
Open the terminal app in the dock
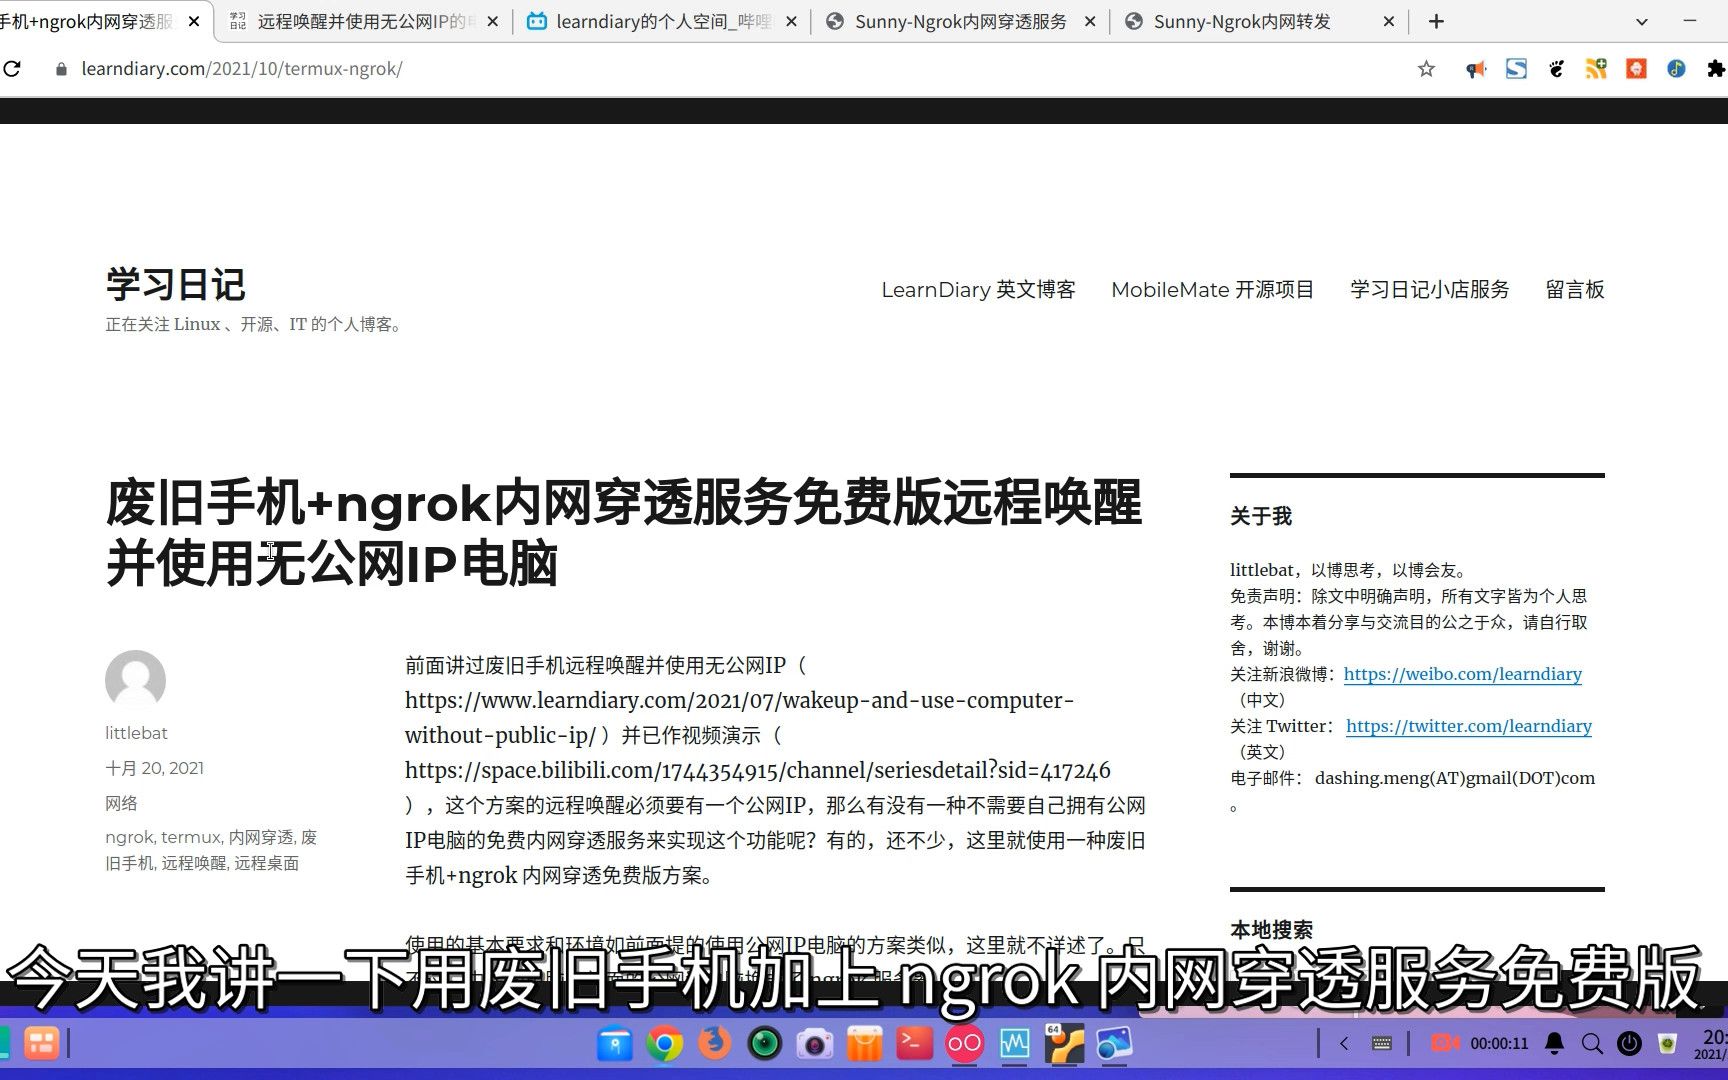point(914,1044)
